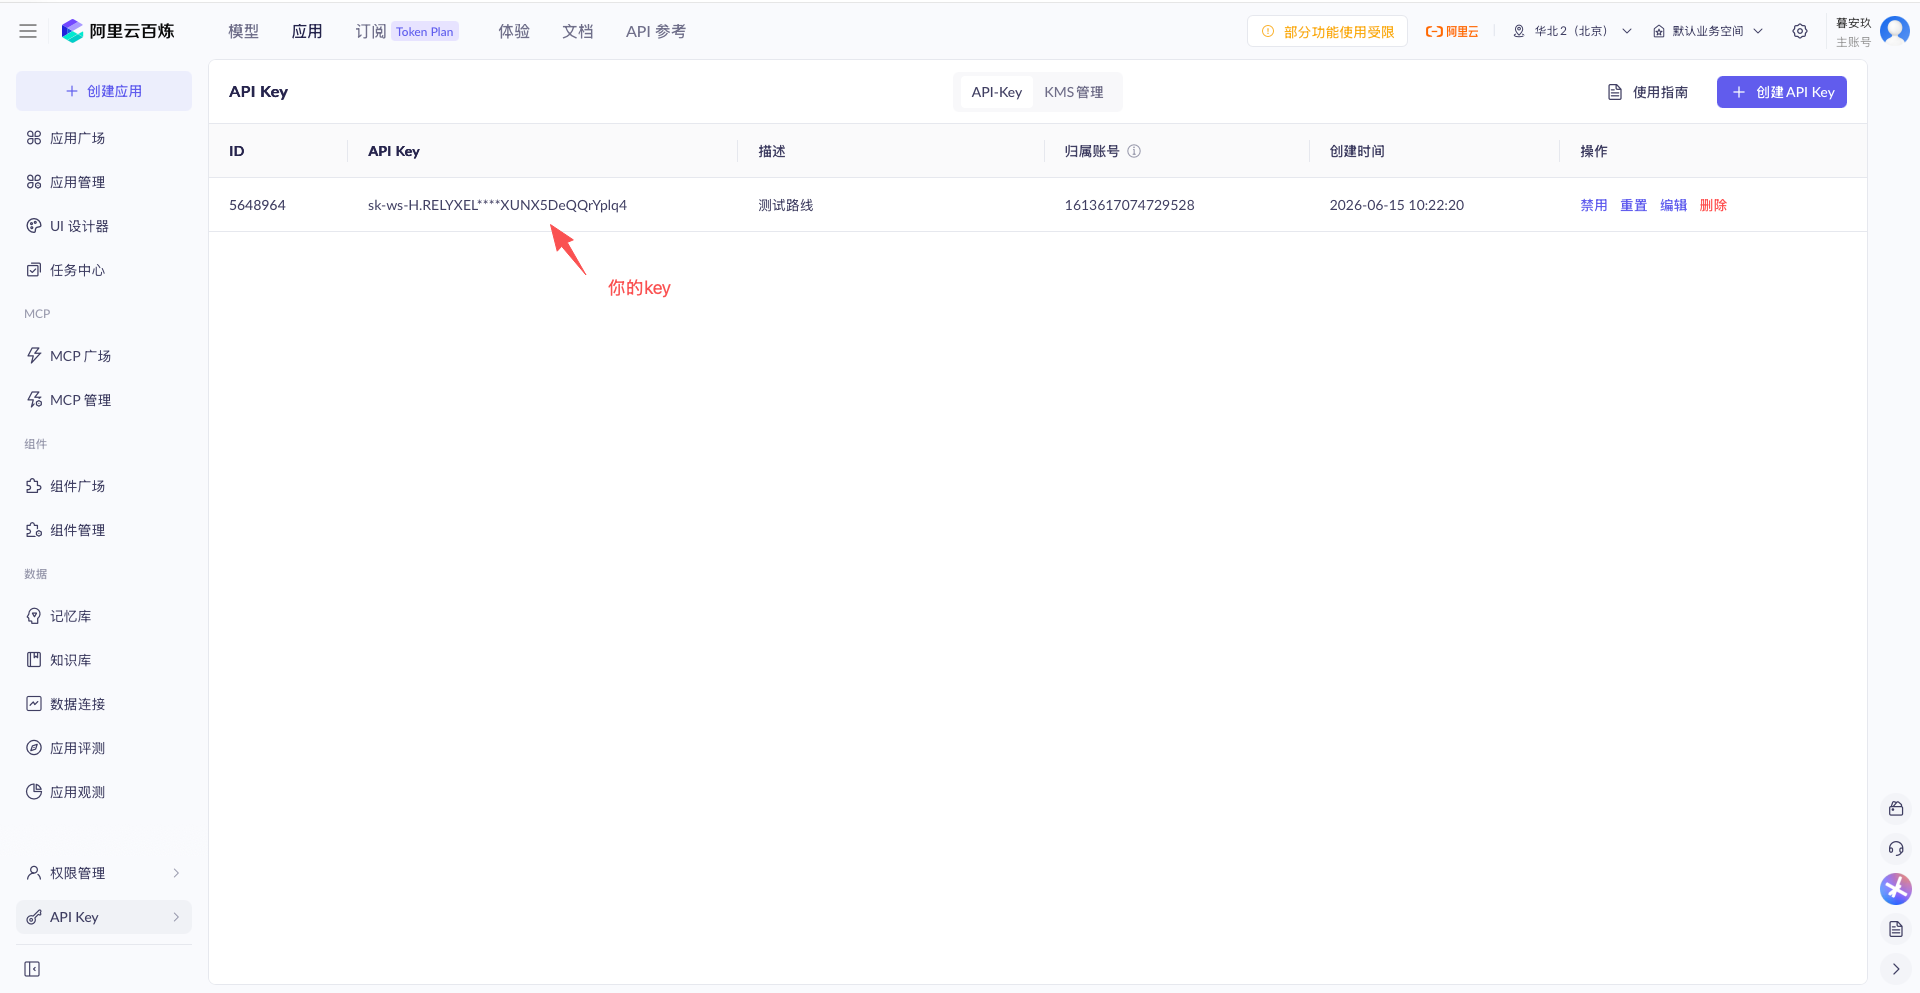The image size is (1920, 993).
Task: Open the hamburger menu icon
Action: click(28, 31)
